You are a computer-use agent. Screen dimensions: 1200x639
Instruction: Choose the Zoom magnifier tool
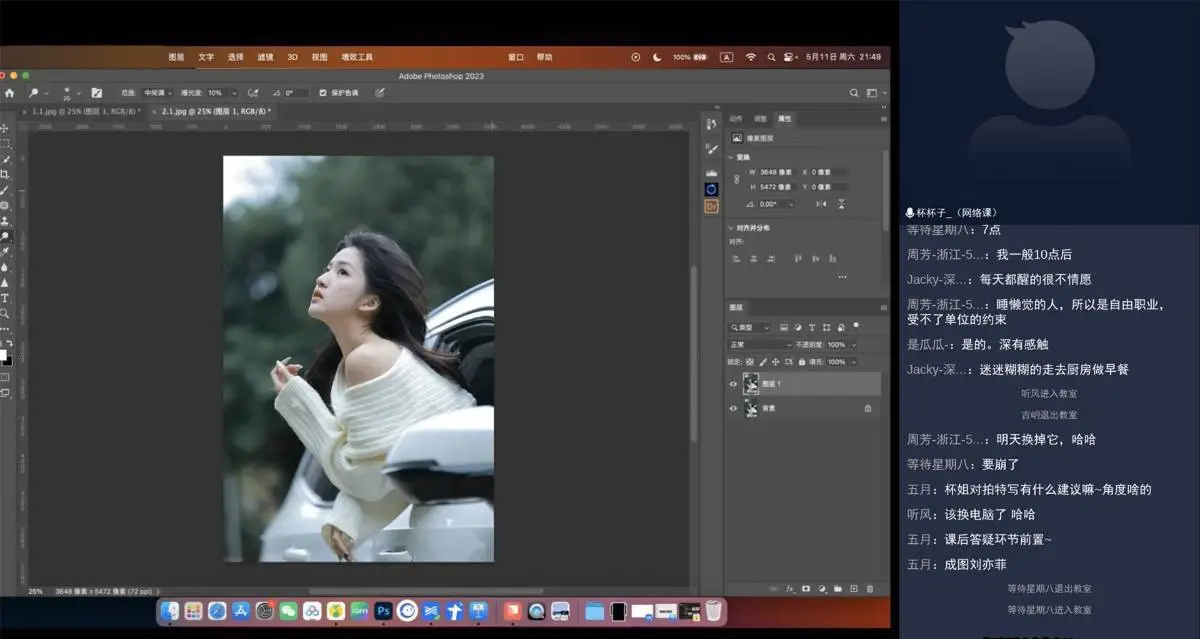5,313
